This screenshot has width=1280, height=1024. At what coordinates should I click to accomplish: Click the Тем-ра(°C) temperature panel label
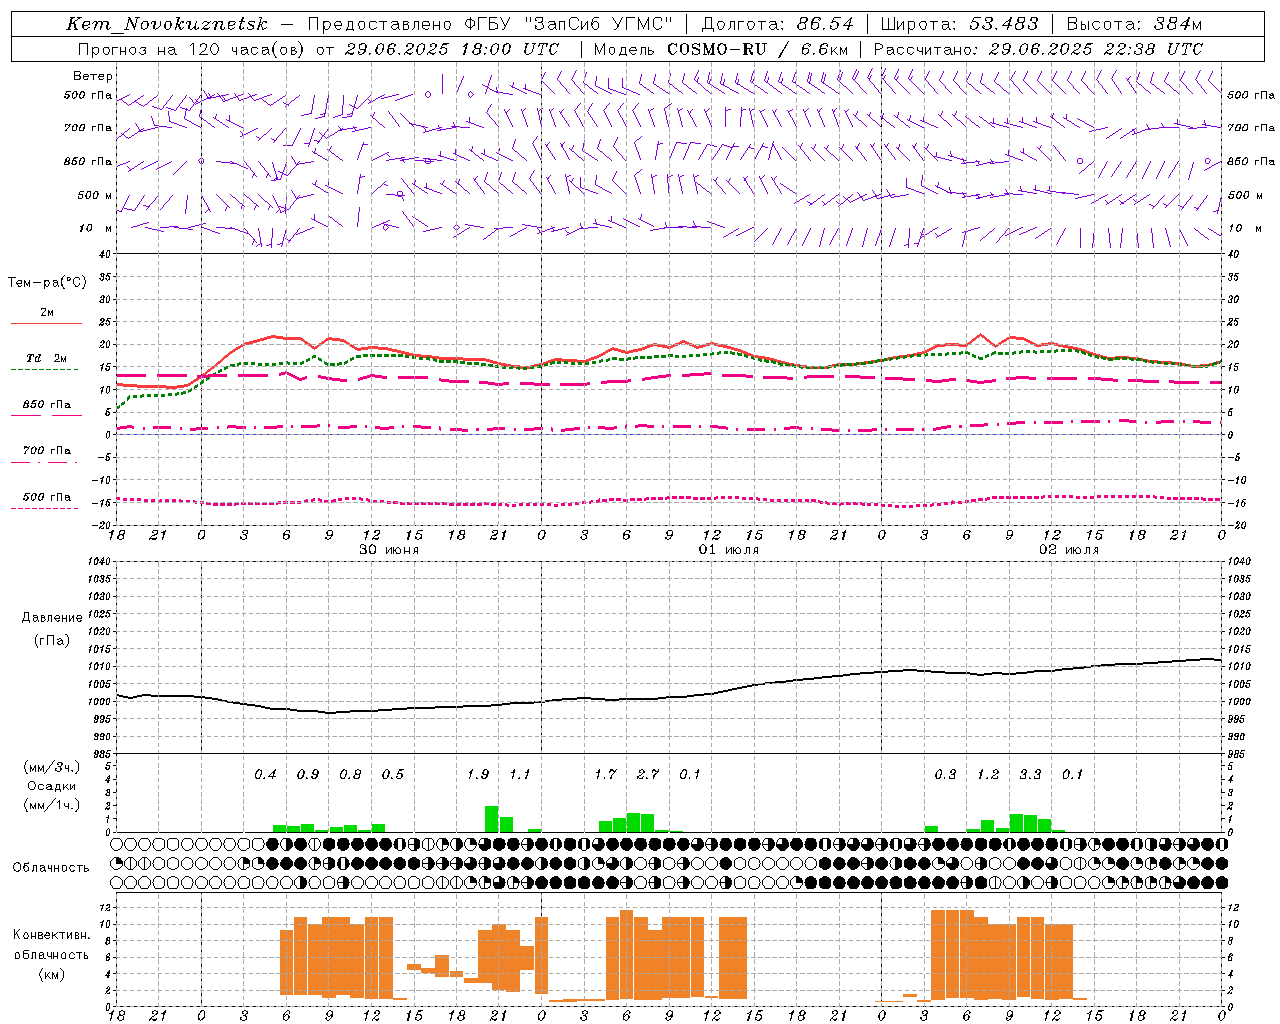47,283
